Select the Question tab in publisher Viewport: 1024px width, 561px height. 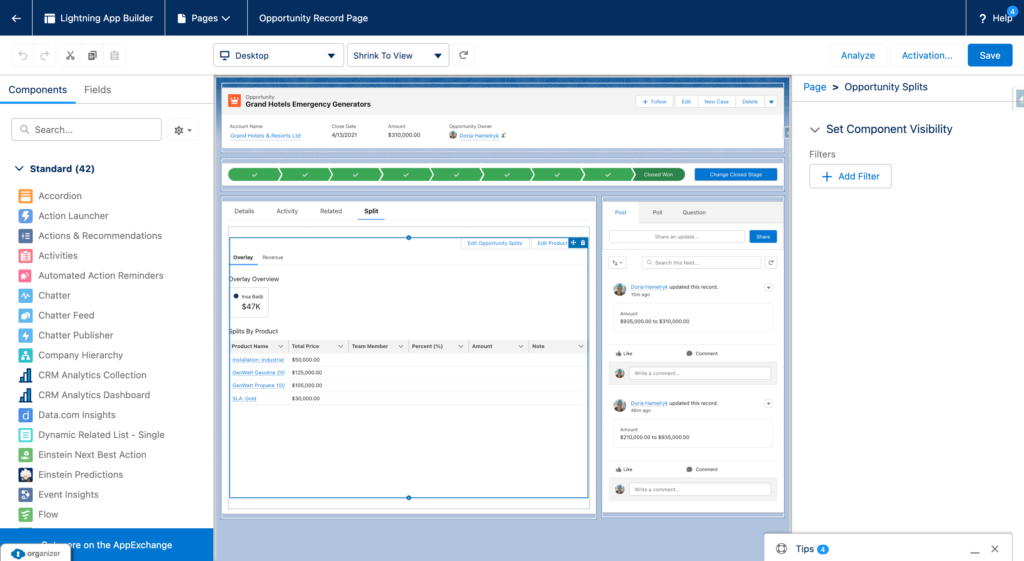click(694, 212)
